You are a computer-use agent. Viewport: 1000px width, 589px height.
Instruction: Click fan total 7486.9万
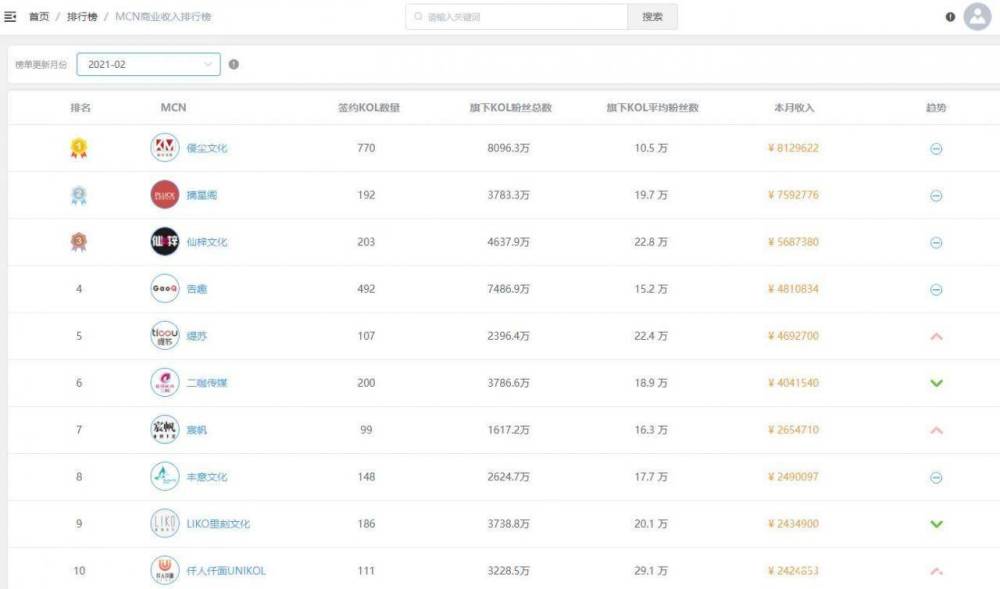508,289
